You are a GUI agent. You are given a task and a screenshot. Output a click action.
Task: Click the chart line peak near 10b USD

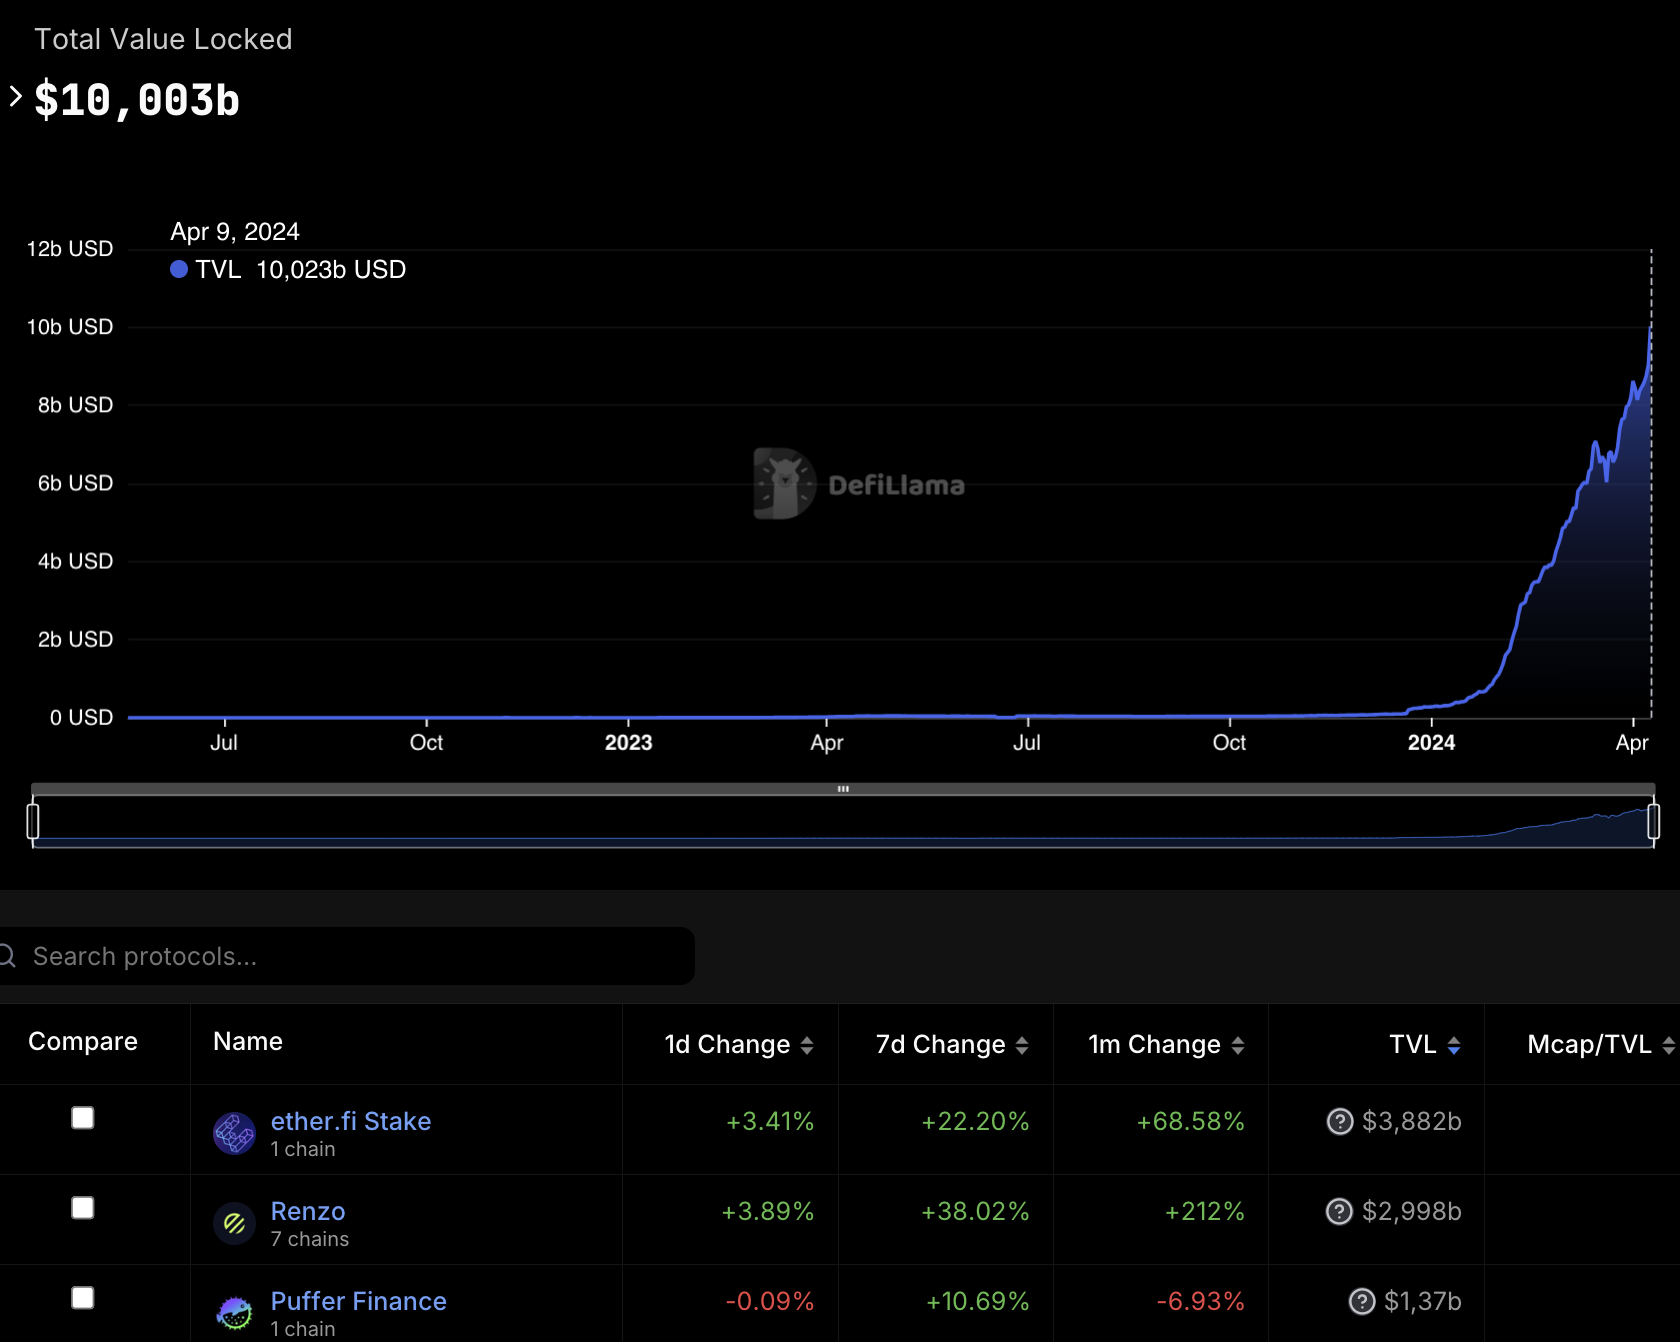1650,327
